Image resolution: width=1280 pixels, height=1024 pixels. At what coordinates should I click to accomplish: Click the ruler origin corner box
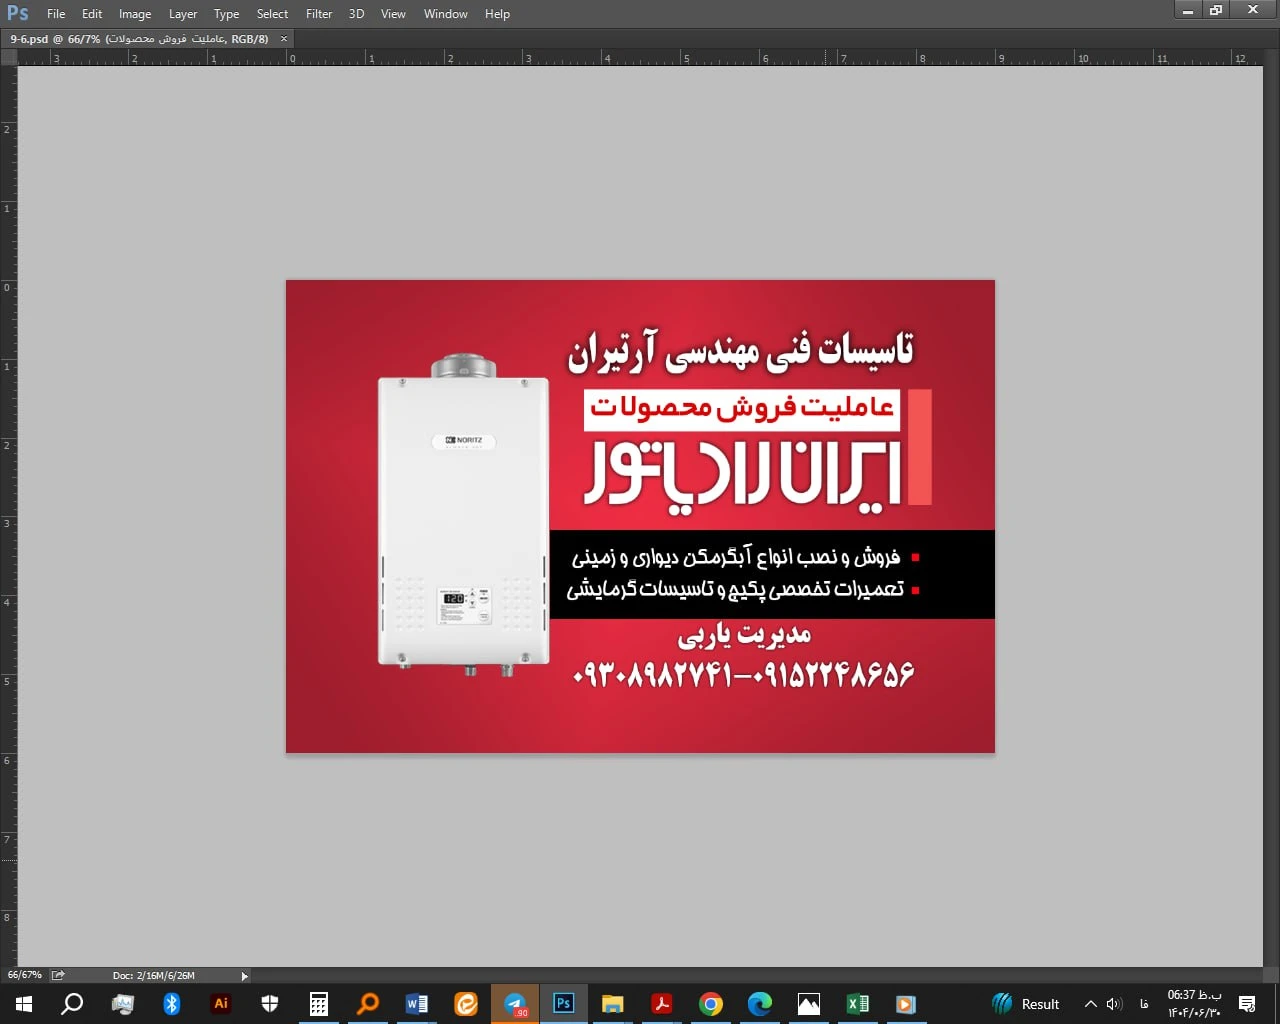[x=9, y=58]
